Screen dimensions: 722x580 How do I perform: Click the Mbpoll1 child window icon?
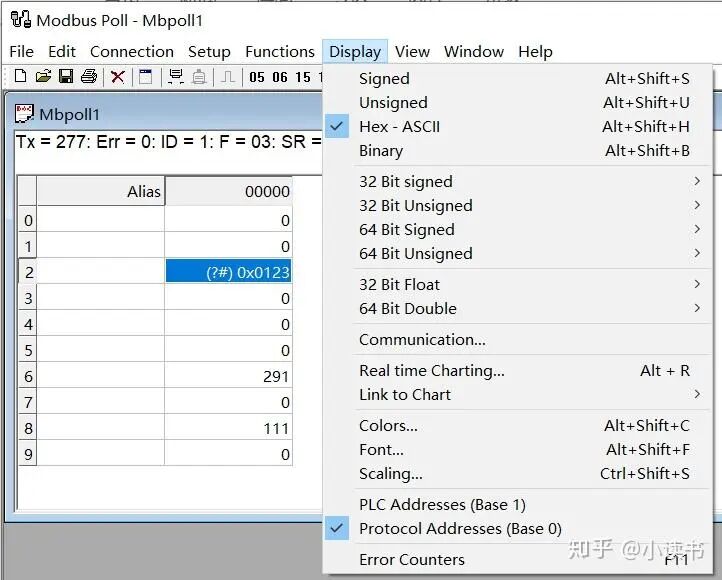(24, 114)
